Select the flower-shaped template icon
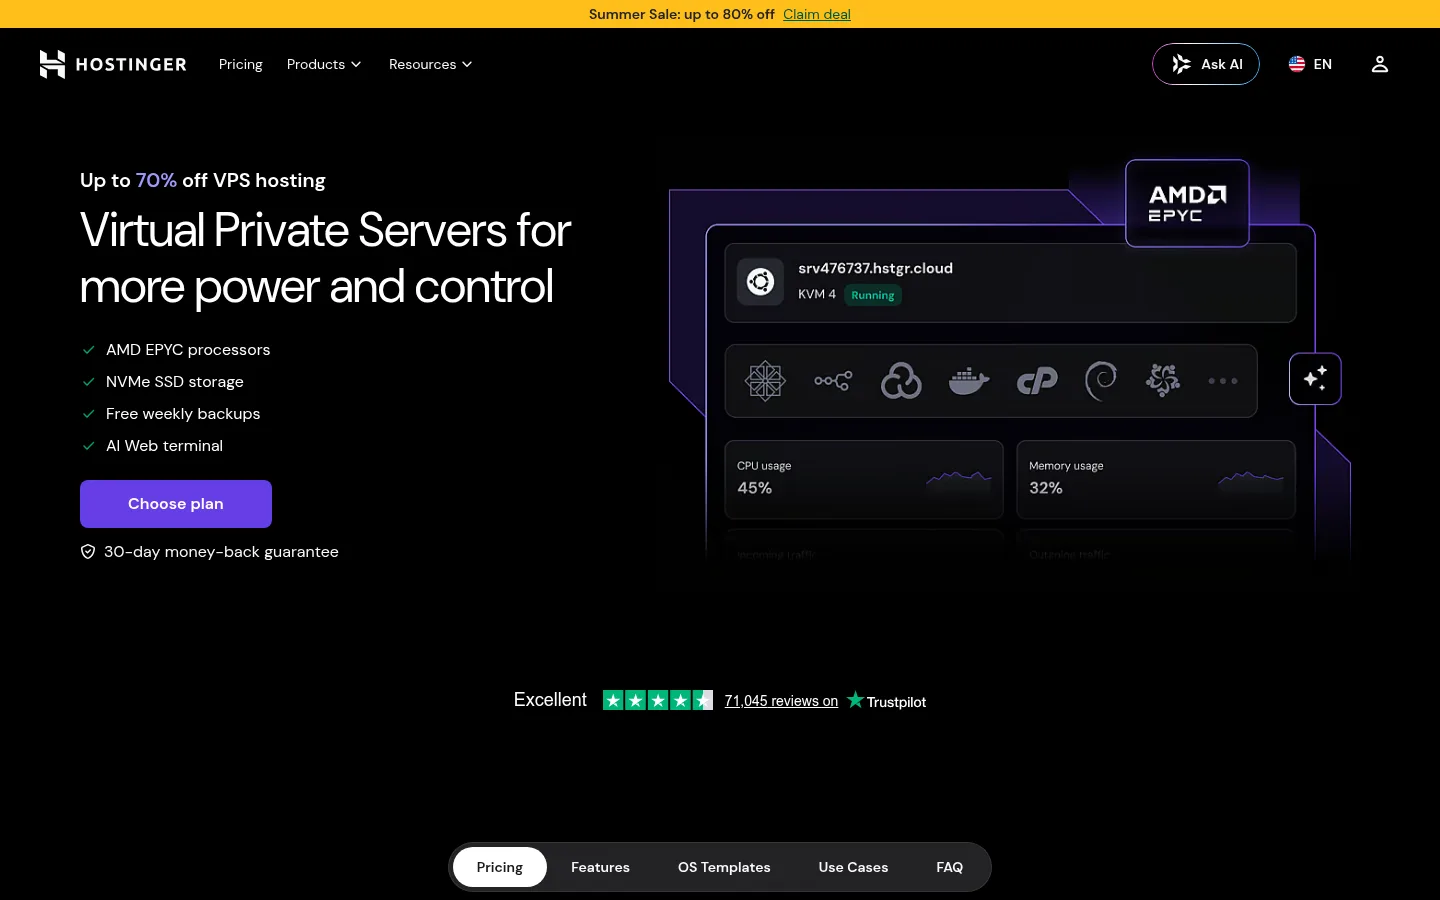This screenshot has width=1440, height=900. pos(1163,381)
